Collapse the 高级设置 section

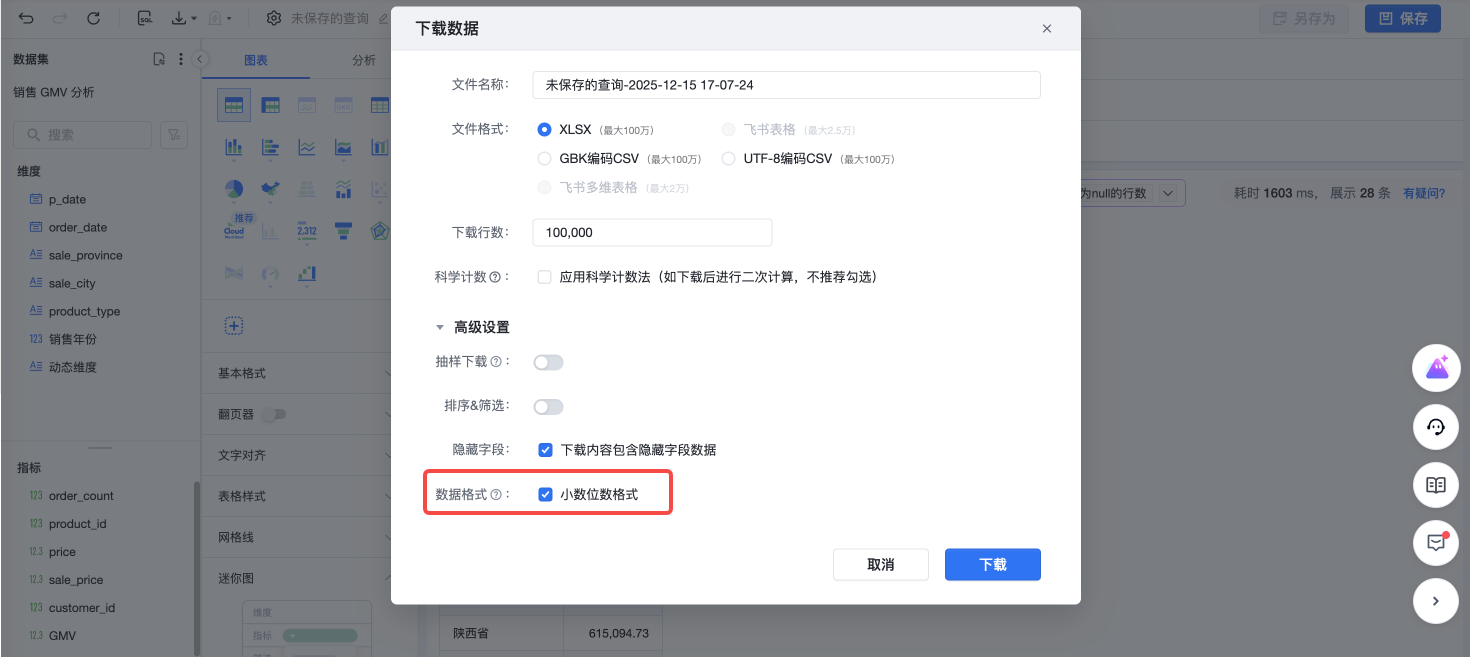tap(439, 327)
